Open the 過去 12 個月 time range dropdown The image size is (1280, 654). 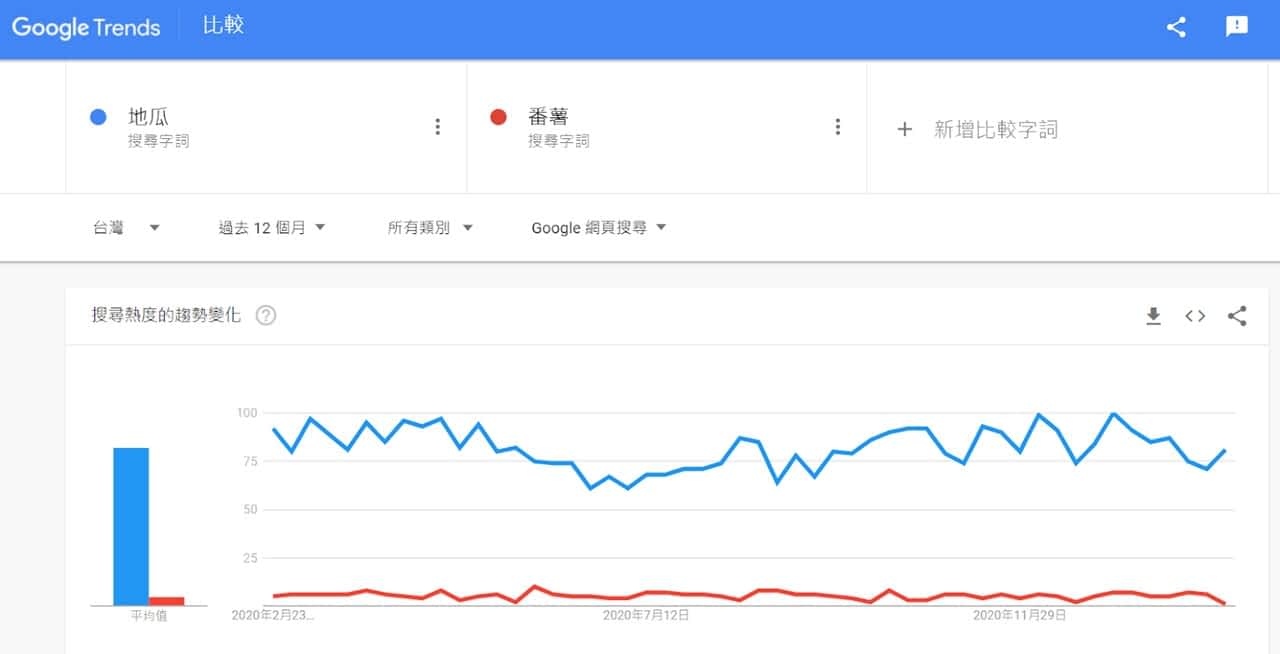pyautogui.click(x=272, y=228)
